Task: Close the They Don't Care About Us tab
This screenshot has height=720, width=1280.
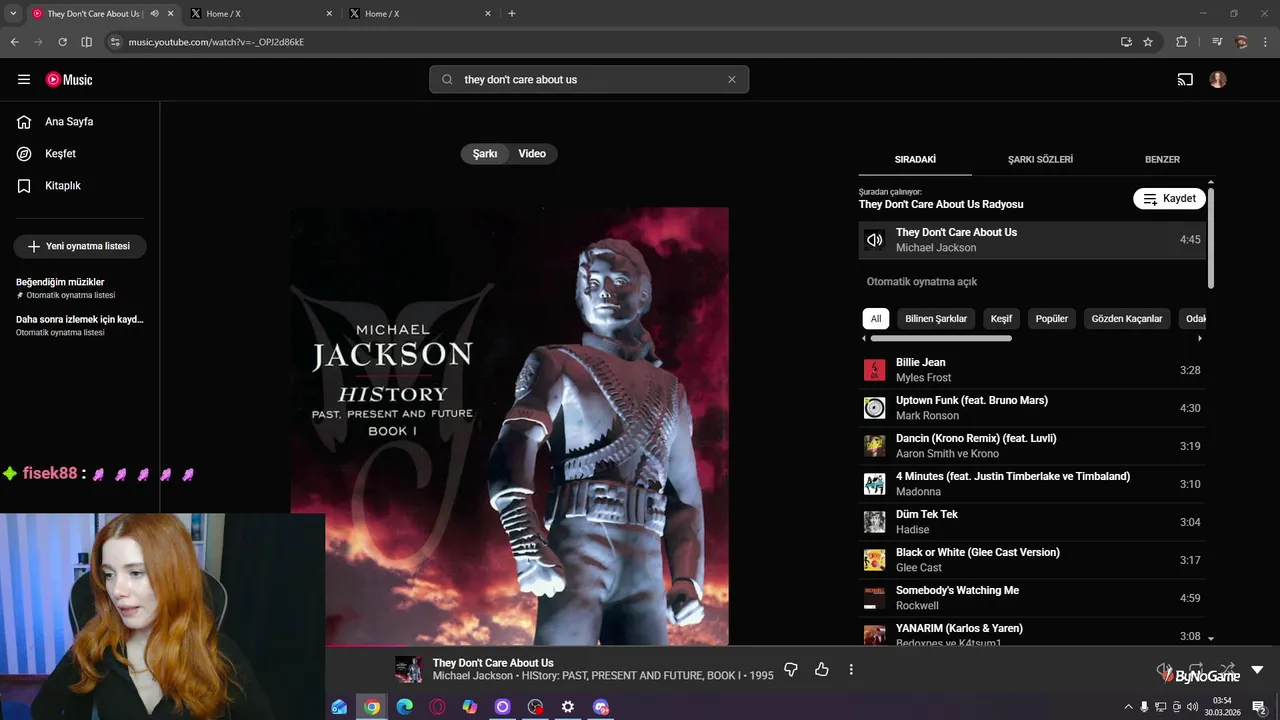Action: (171, 14)
